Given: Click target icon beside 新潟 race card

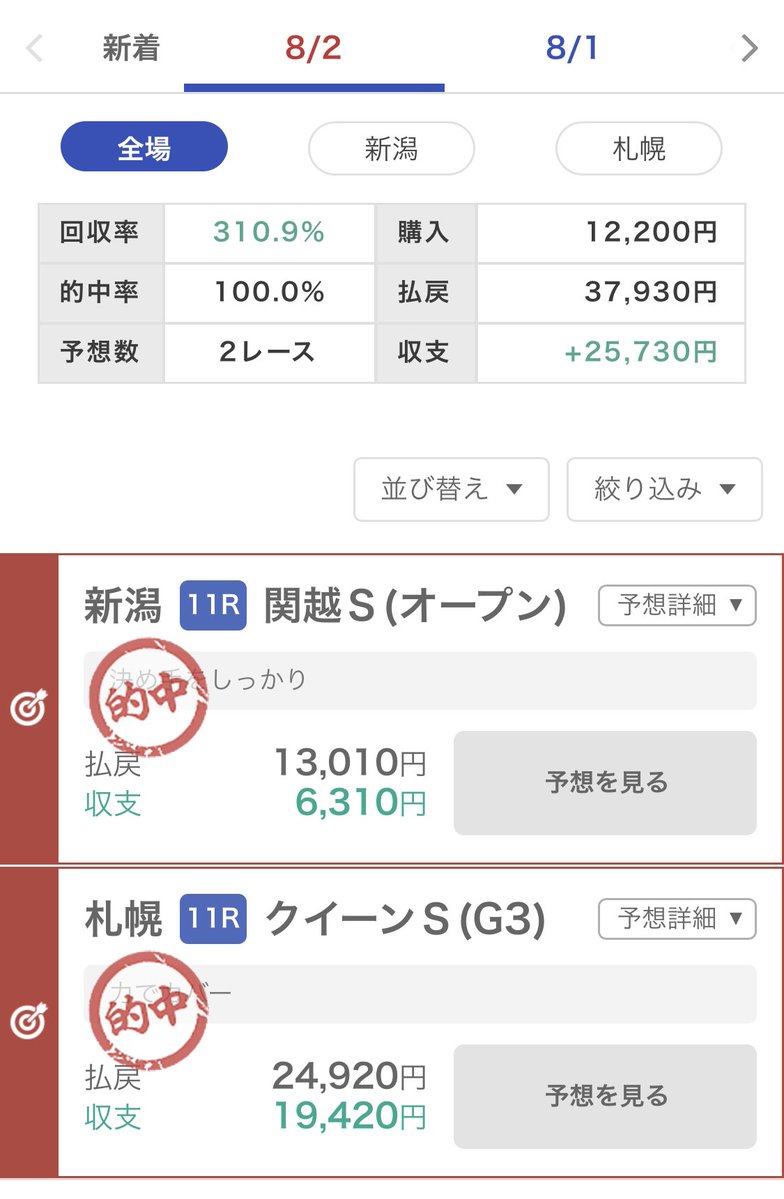Looking at the screenshot, I should [x=28, y=709].
